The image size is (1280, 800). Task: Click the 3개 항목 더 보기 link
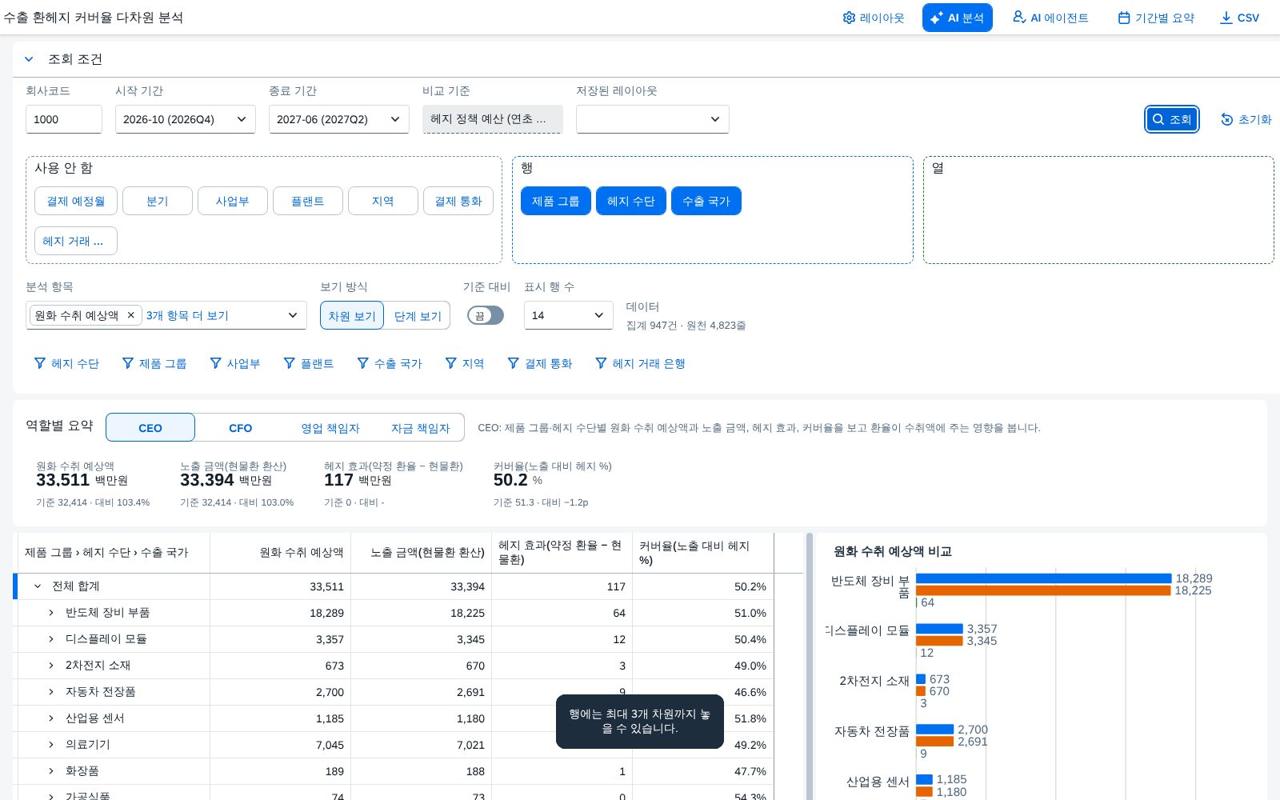pyautogui.click(x=187, y=315)
